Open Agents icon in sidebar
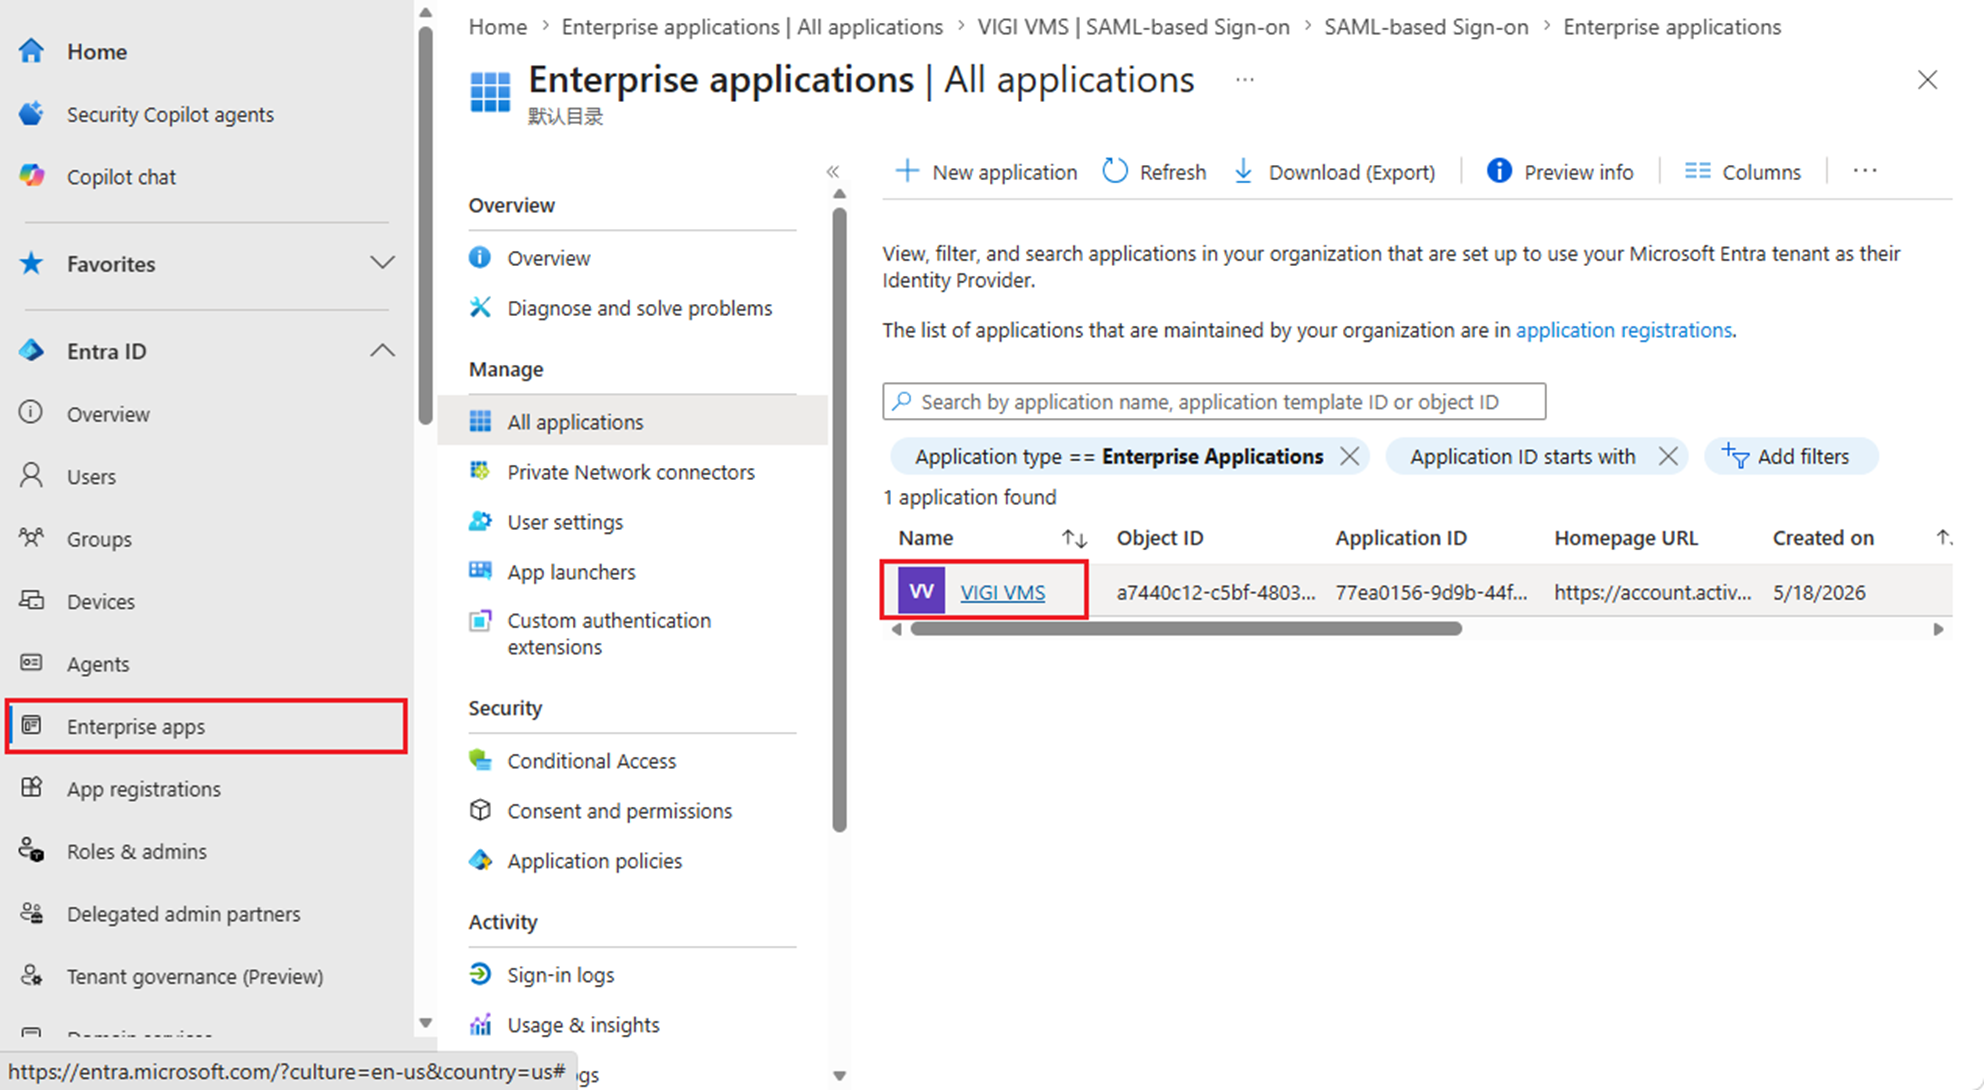 pyautogui.click(x=31, y=663)
